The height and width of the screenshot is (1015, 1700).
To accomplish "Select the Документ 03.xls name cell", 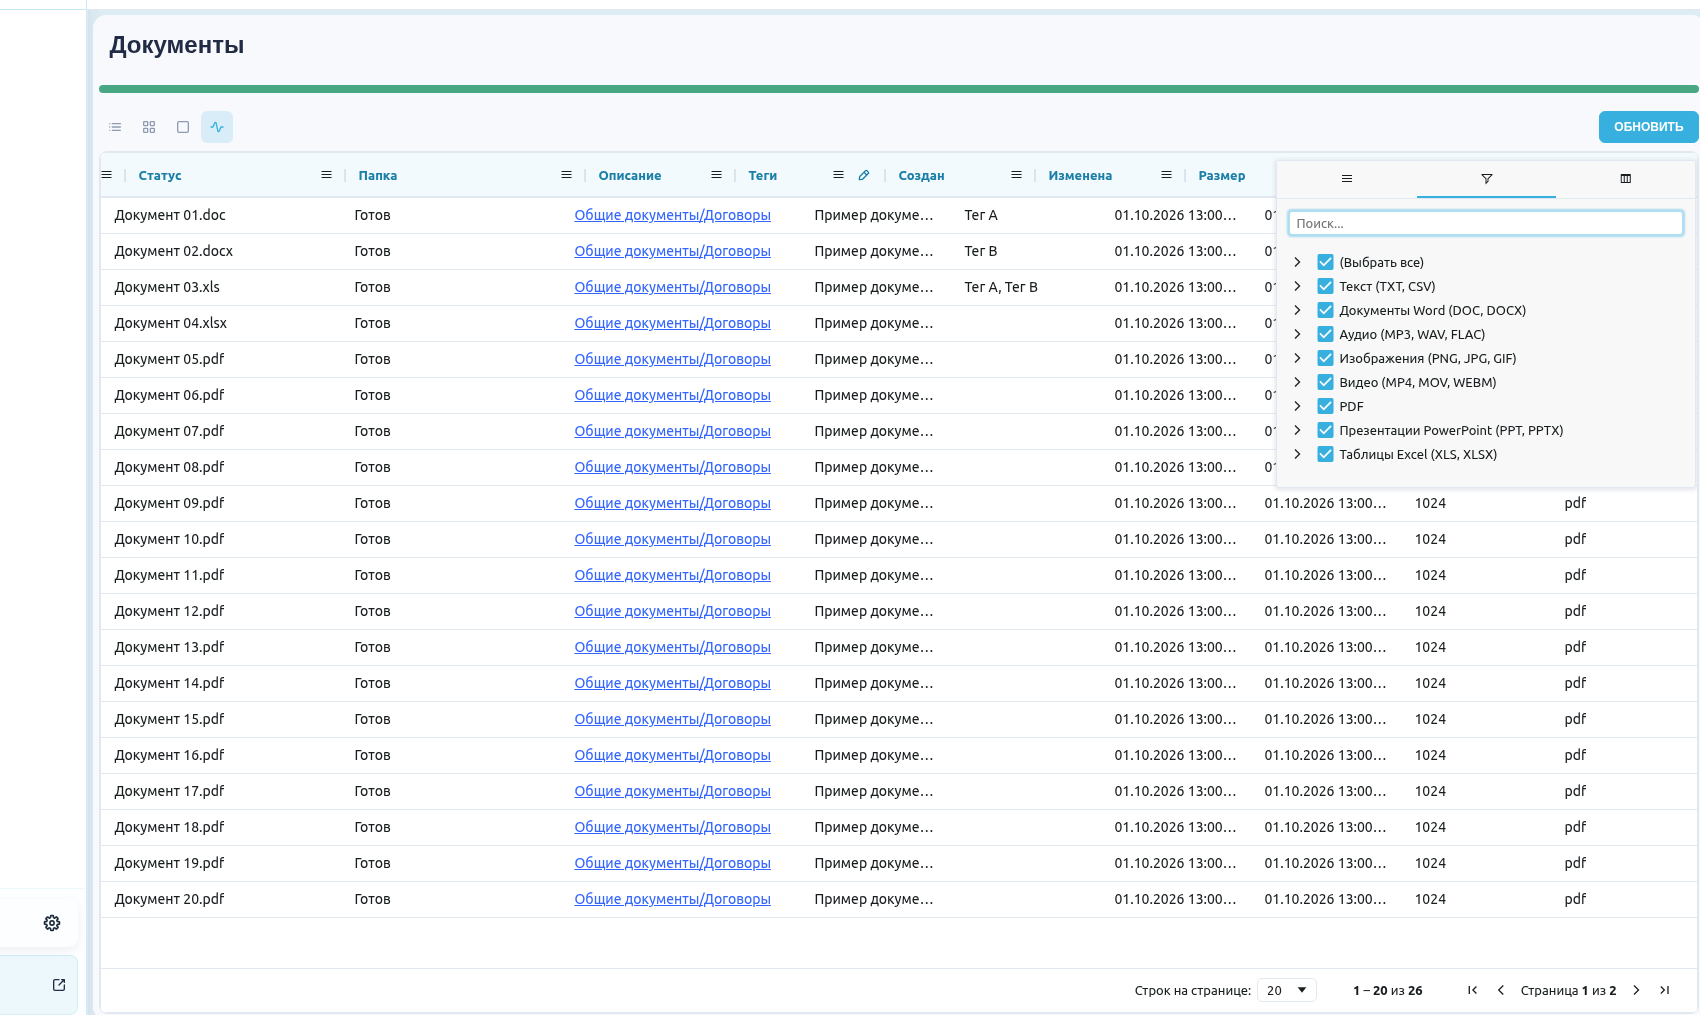I will click(167, 287).
